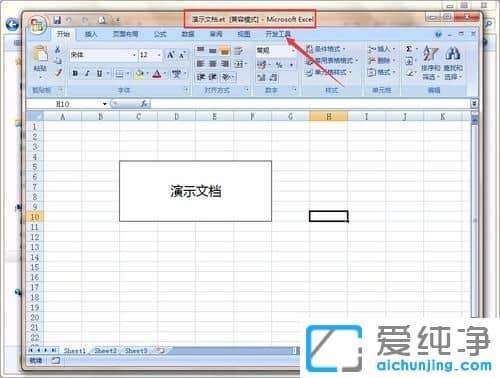Open the 页面布局 Page Layout tab
This screenshot has height=378, width=500.
tap(125, 34)
